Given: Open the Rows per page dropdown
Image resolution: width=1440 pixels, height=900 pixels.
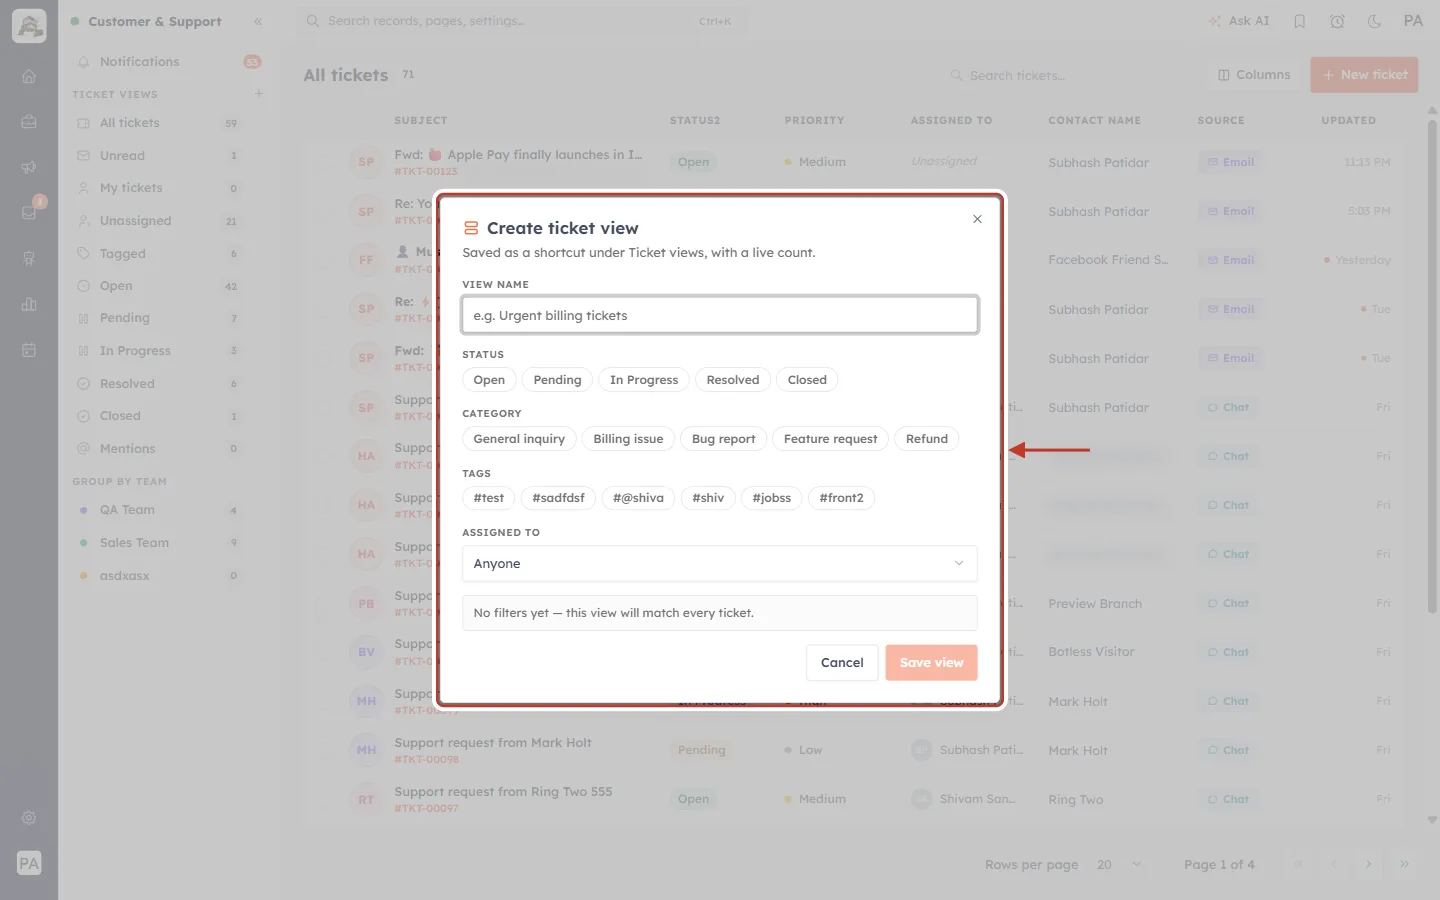Looking at the screenshot, I should (x=1118, y=865).
